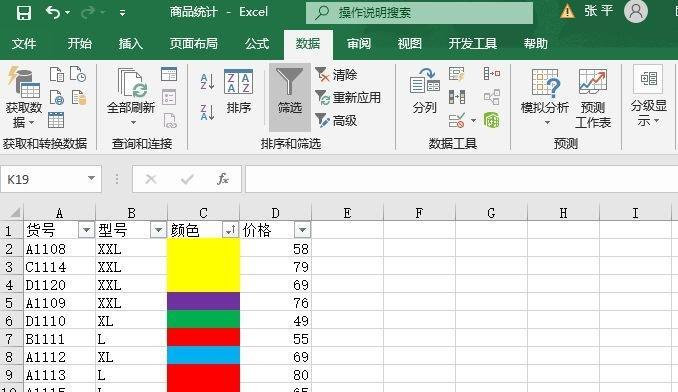Image resolution: width=678 pixels, height=392 pixels.
Task: Open the 文件 tab
Action: (x=24, y=44)
